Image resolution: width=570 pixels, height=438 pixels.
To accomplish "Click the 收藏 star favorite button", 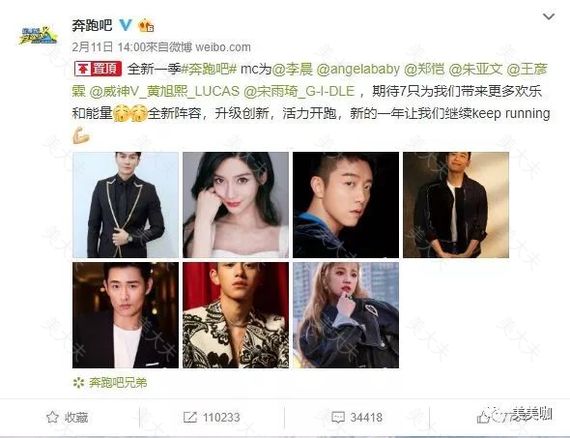I will point(67,417).
